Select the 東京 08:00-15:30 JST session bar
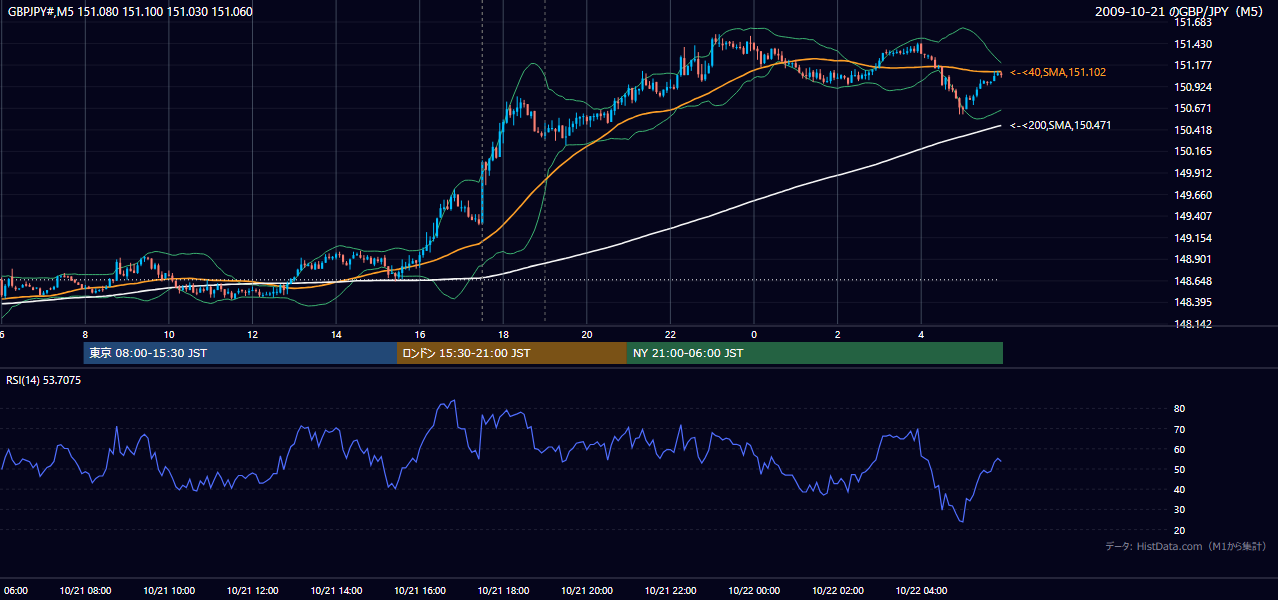The height and width of the screenshot is (600, 1278). (x=240, y=353)
